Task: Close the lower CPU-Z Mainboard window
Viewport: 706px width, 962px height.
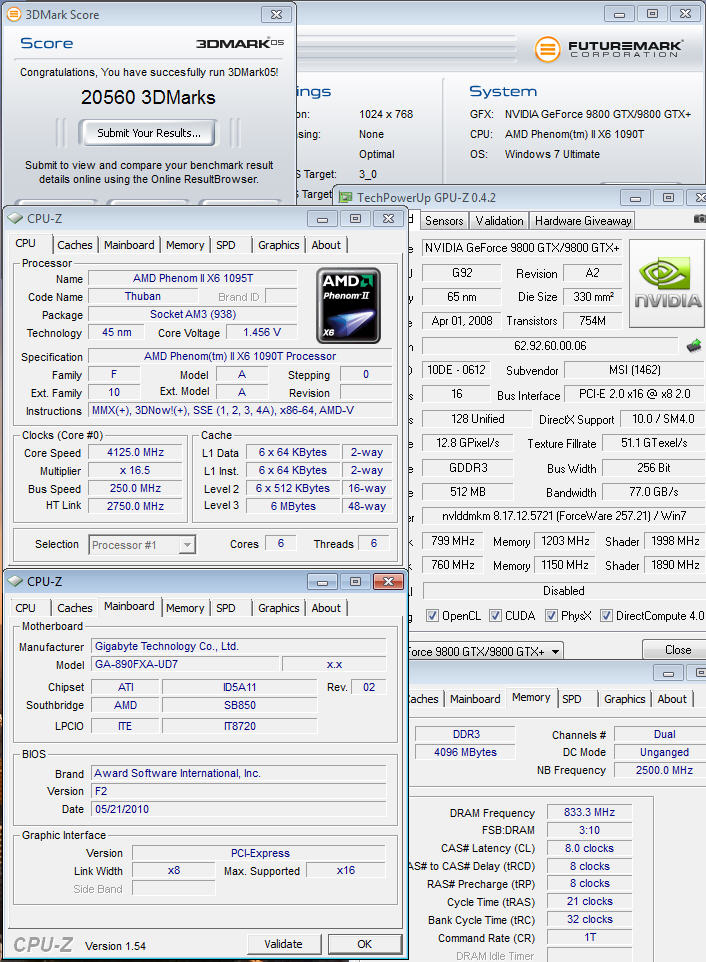Action: tap(388, 582)
